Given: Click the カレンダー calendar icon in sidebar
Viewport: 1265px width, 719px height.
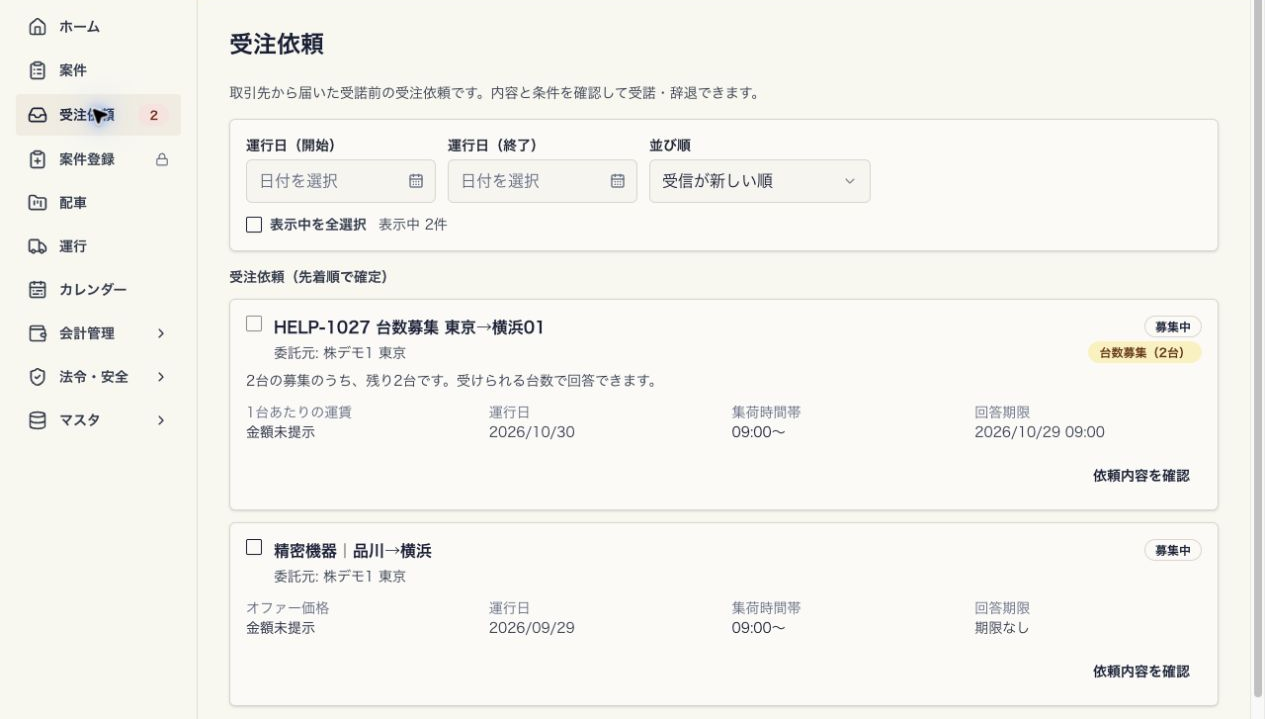Looking at the screenshot, I should click(x=37, y=290).
